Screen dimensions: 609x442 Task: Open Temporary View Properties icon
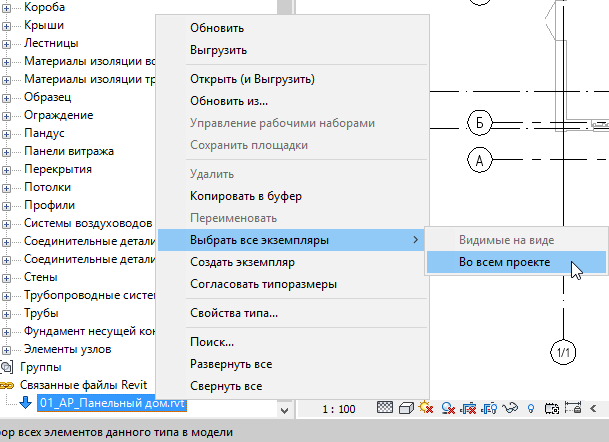coord(552,409)
